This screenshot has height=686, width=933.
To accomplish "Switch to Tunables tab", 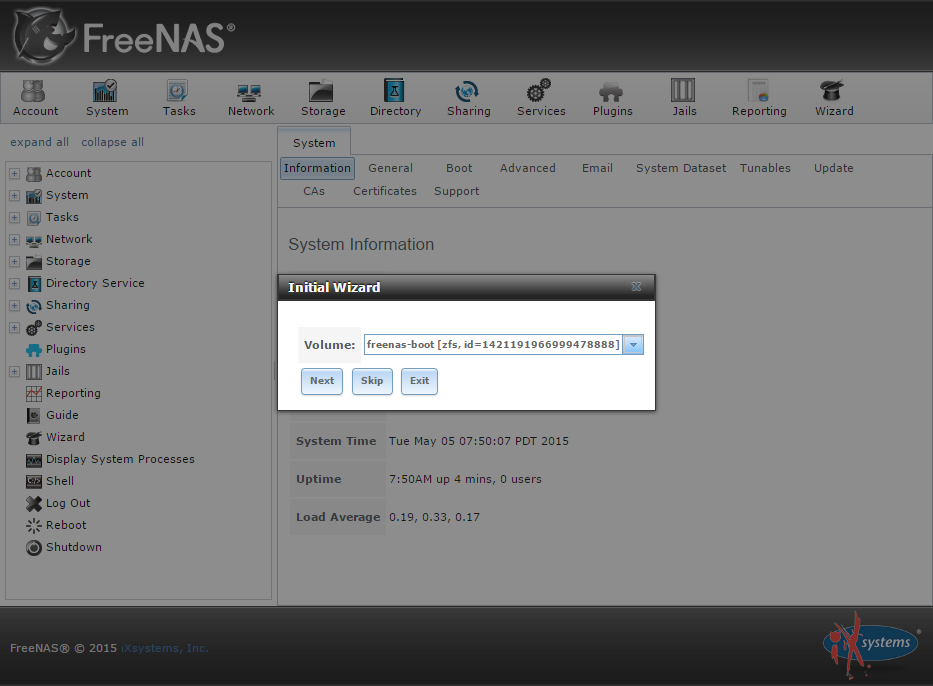I will coord(765,168).
